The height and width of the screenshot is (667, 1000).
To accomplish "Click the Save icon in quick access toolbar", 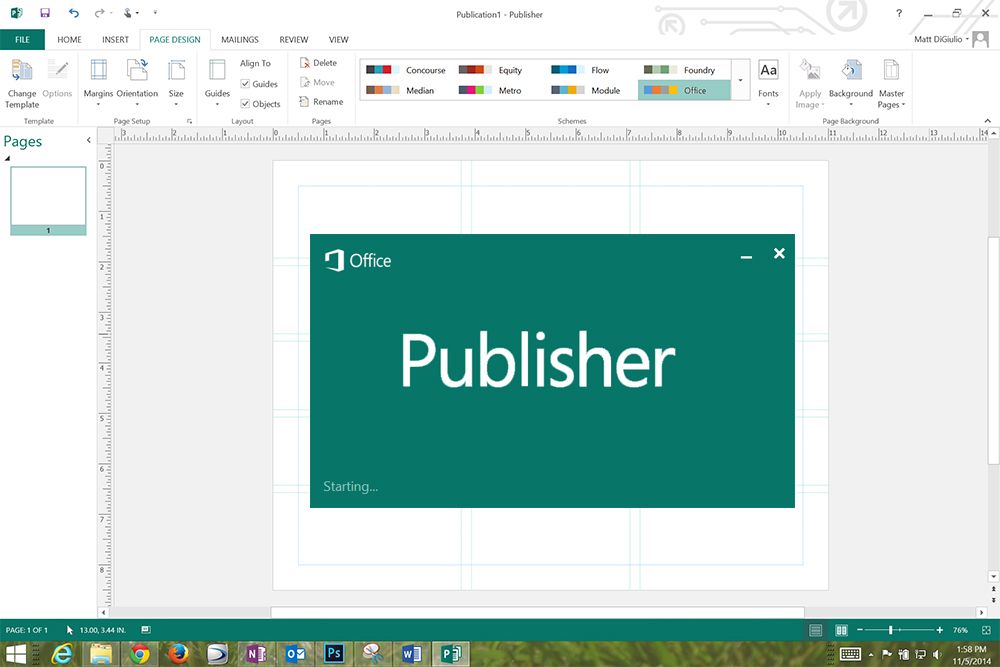I will 45,14.
